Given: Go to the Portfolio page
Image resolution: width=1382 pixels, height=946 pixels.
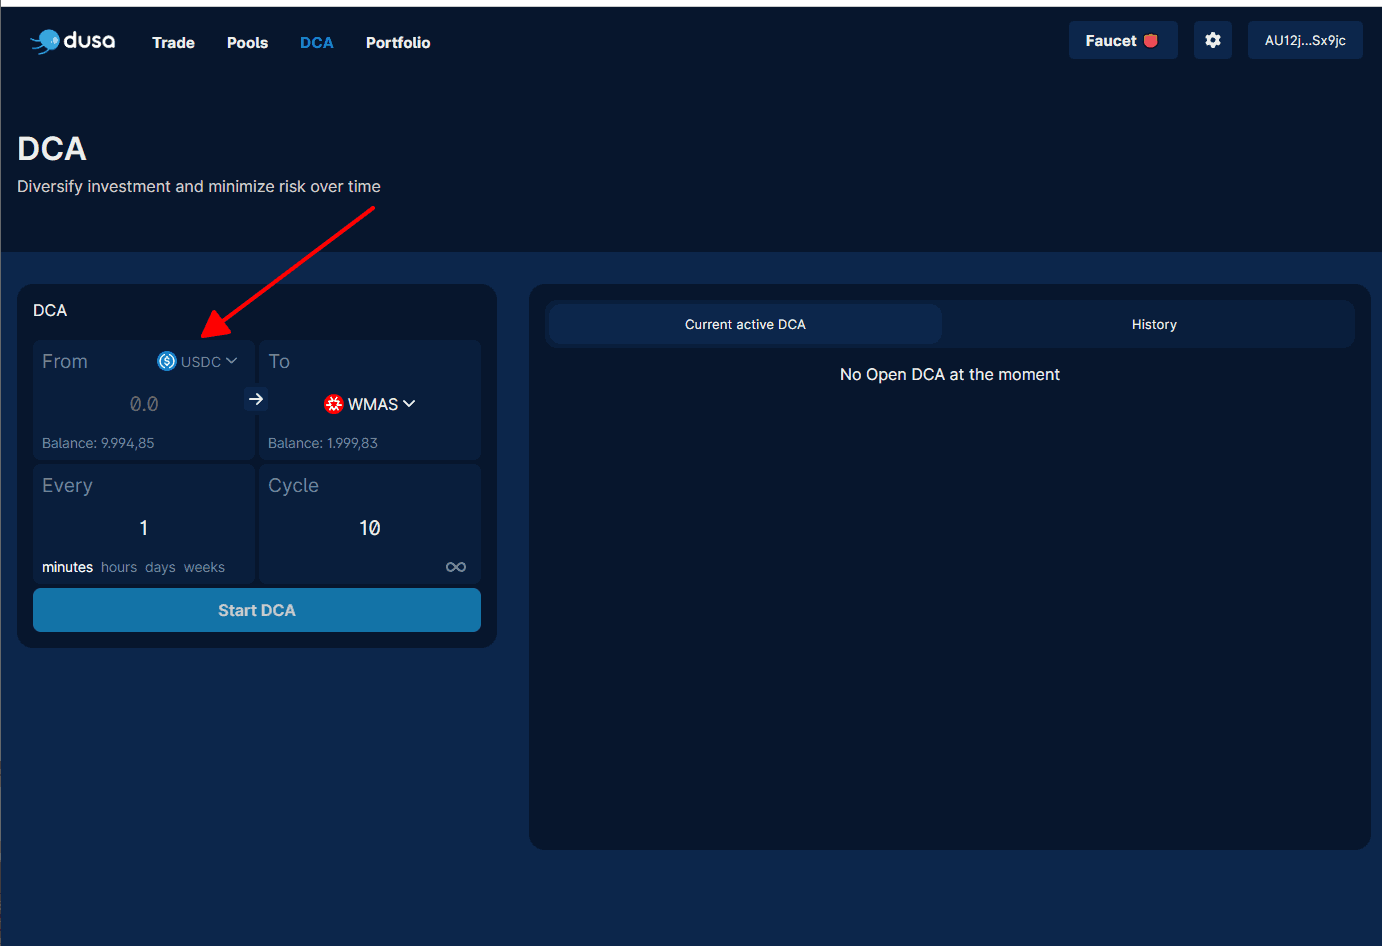Looking at the screenshot, I should (x=398, y=42).
